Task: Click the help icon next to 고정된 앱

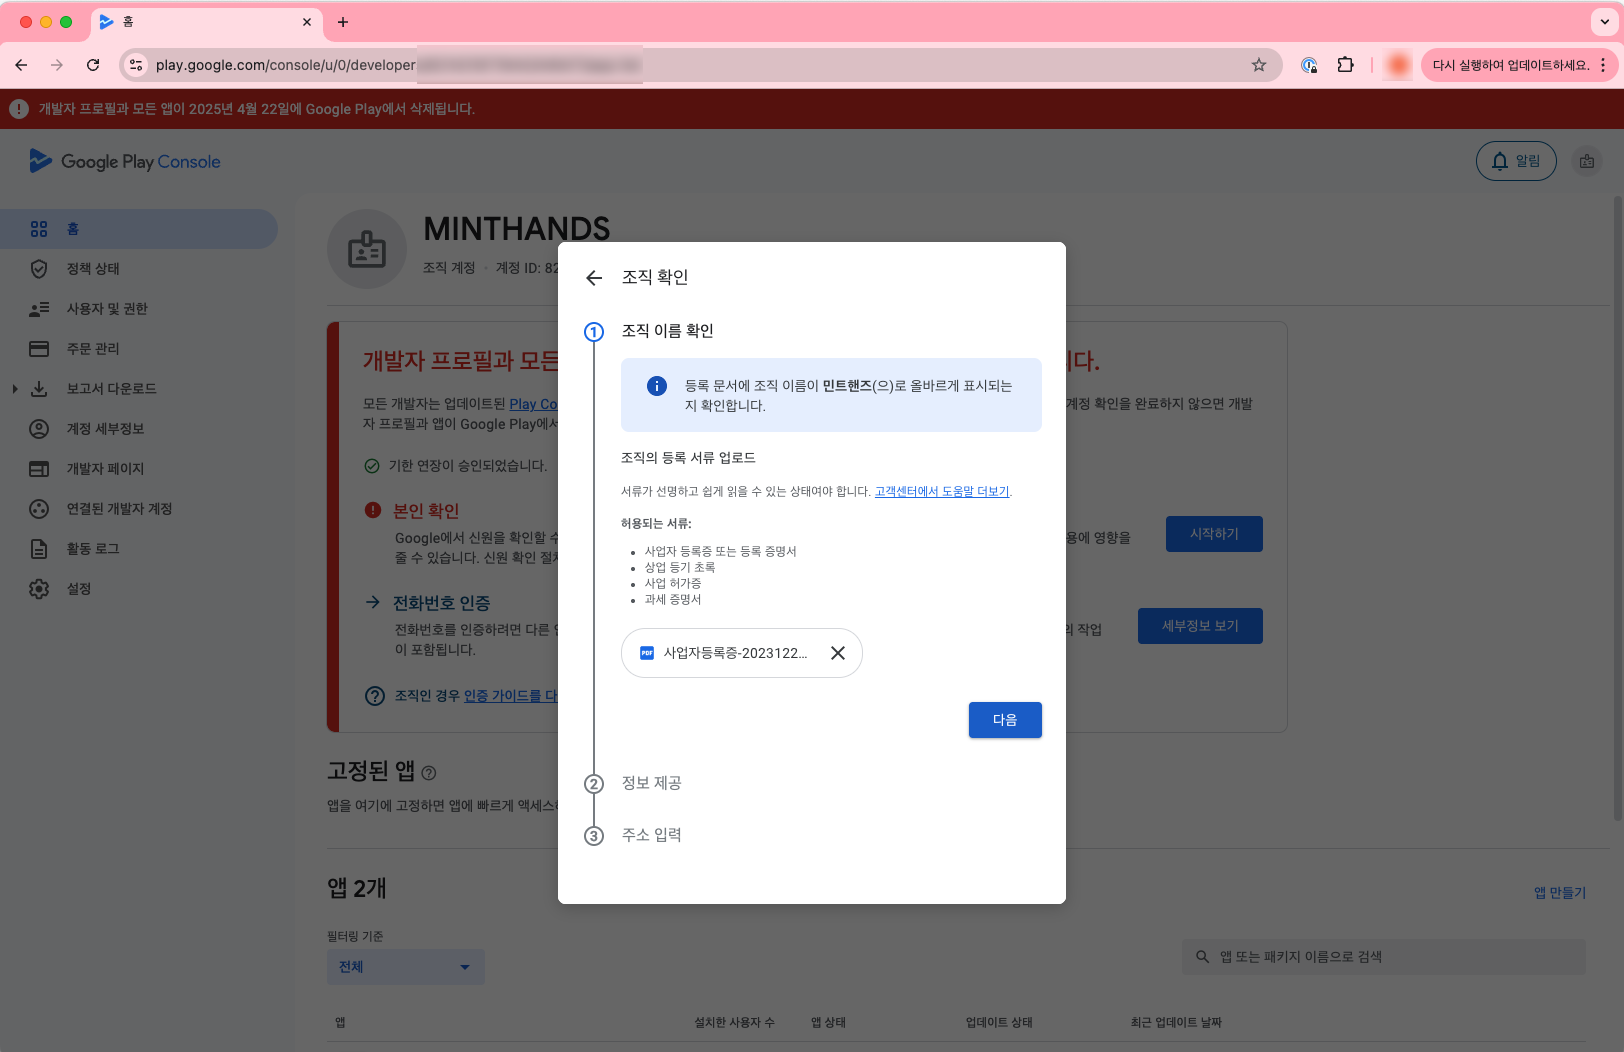Action: [429, 773]
